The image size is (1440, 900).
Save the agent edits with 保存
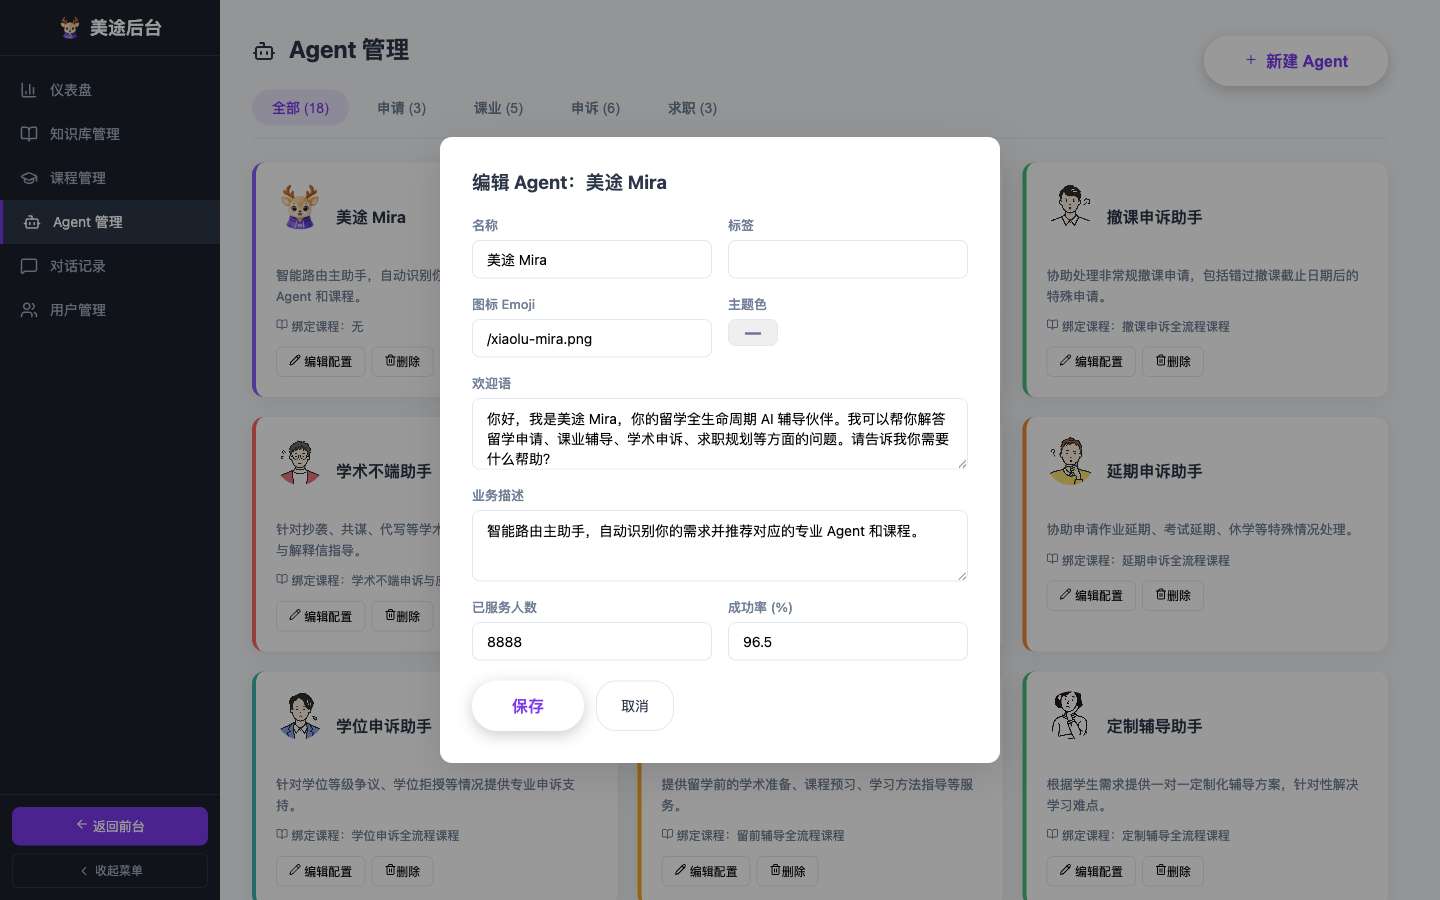pos(528,706)
